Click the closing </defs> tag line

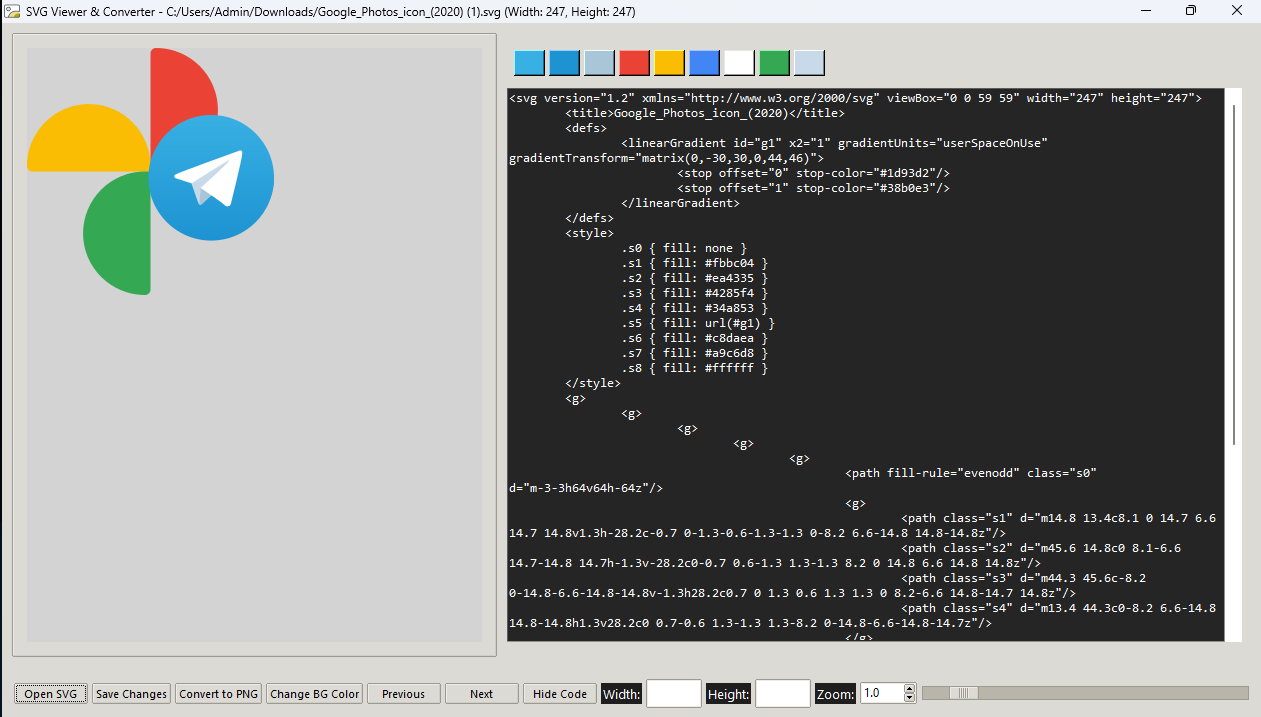point(589,218)
